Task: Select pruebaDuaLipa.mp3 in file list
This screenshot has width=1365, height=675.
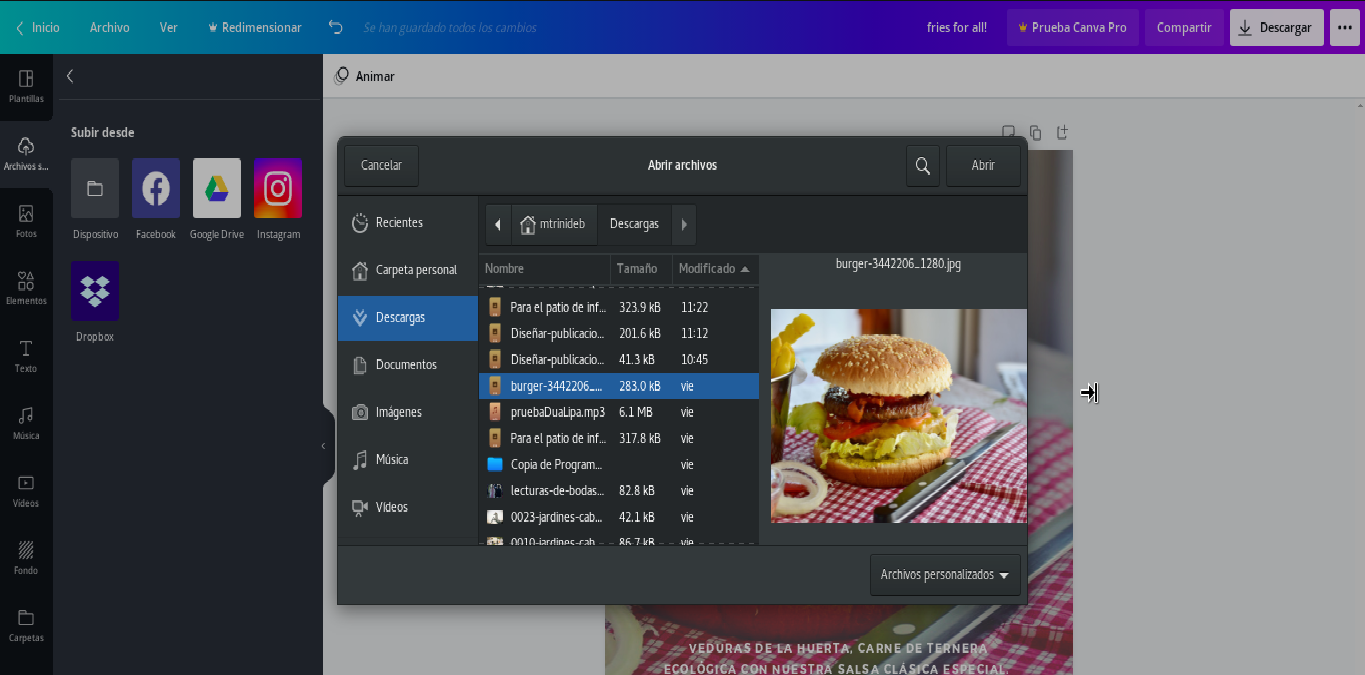Action: coord(557,412)
